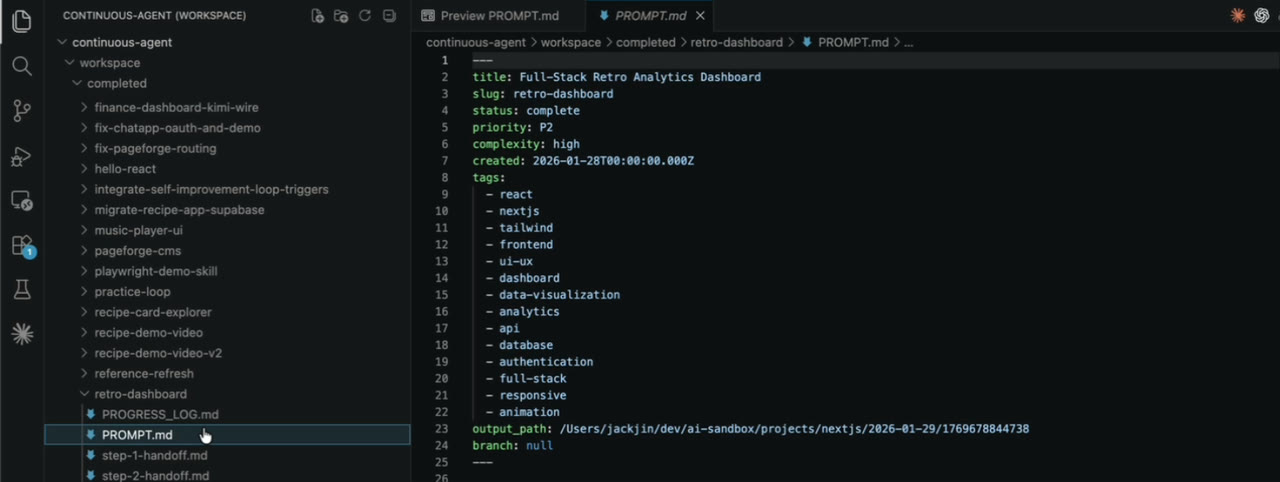
Task: Click the 'slug: retro-dashboard' line
Action: coord(543,94)
